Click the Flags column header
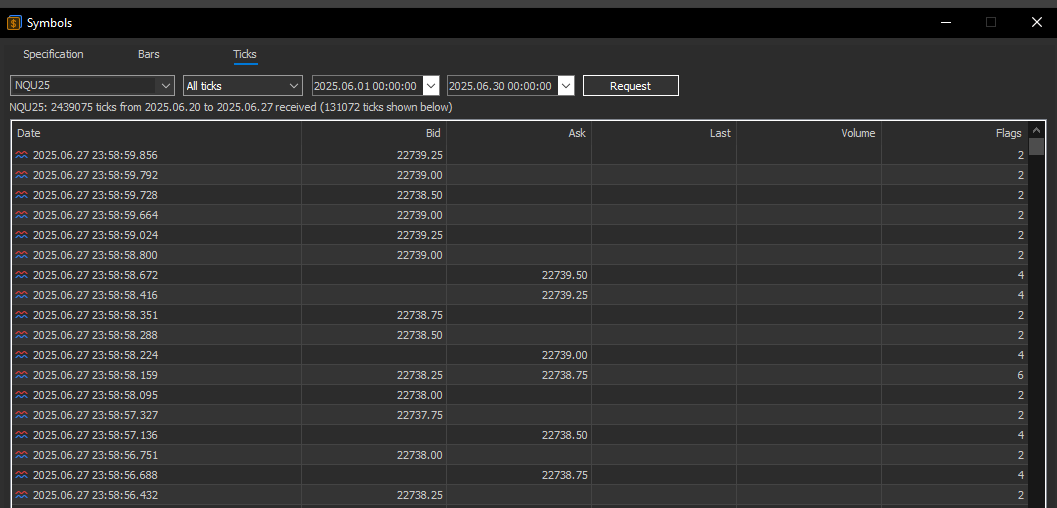This screenshot has height=508, width=1057. 954,133
